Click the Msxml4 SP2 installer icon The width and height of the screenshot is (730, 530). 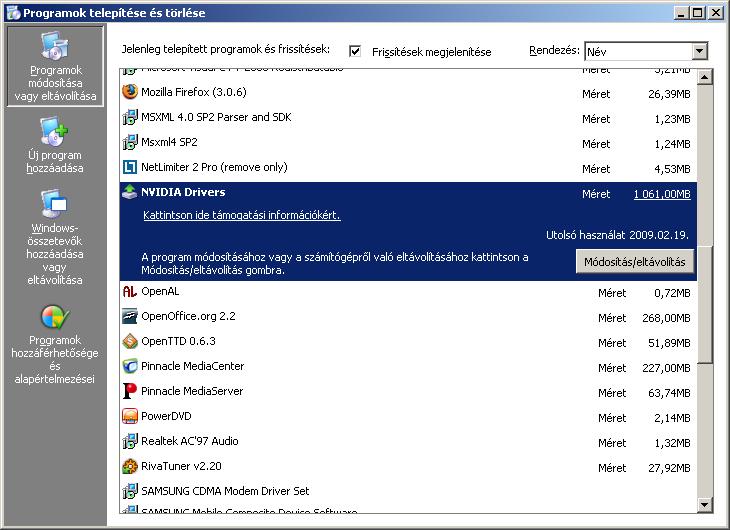tap(130, 142)
